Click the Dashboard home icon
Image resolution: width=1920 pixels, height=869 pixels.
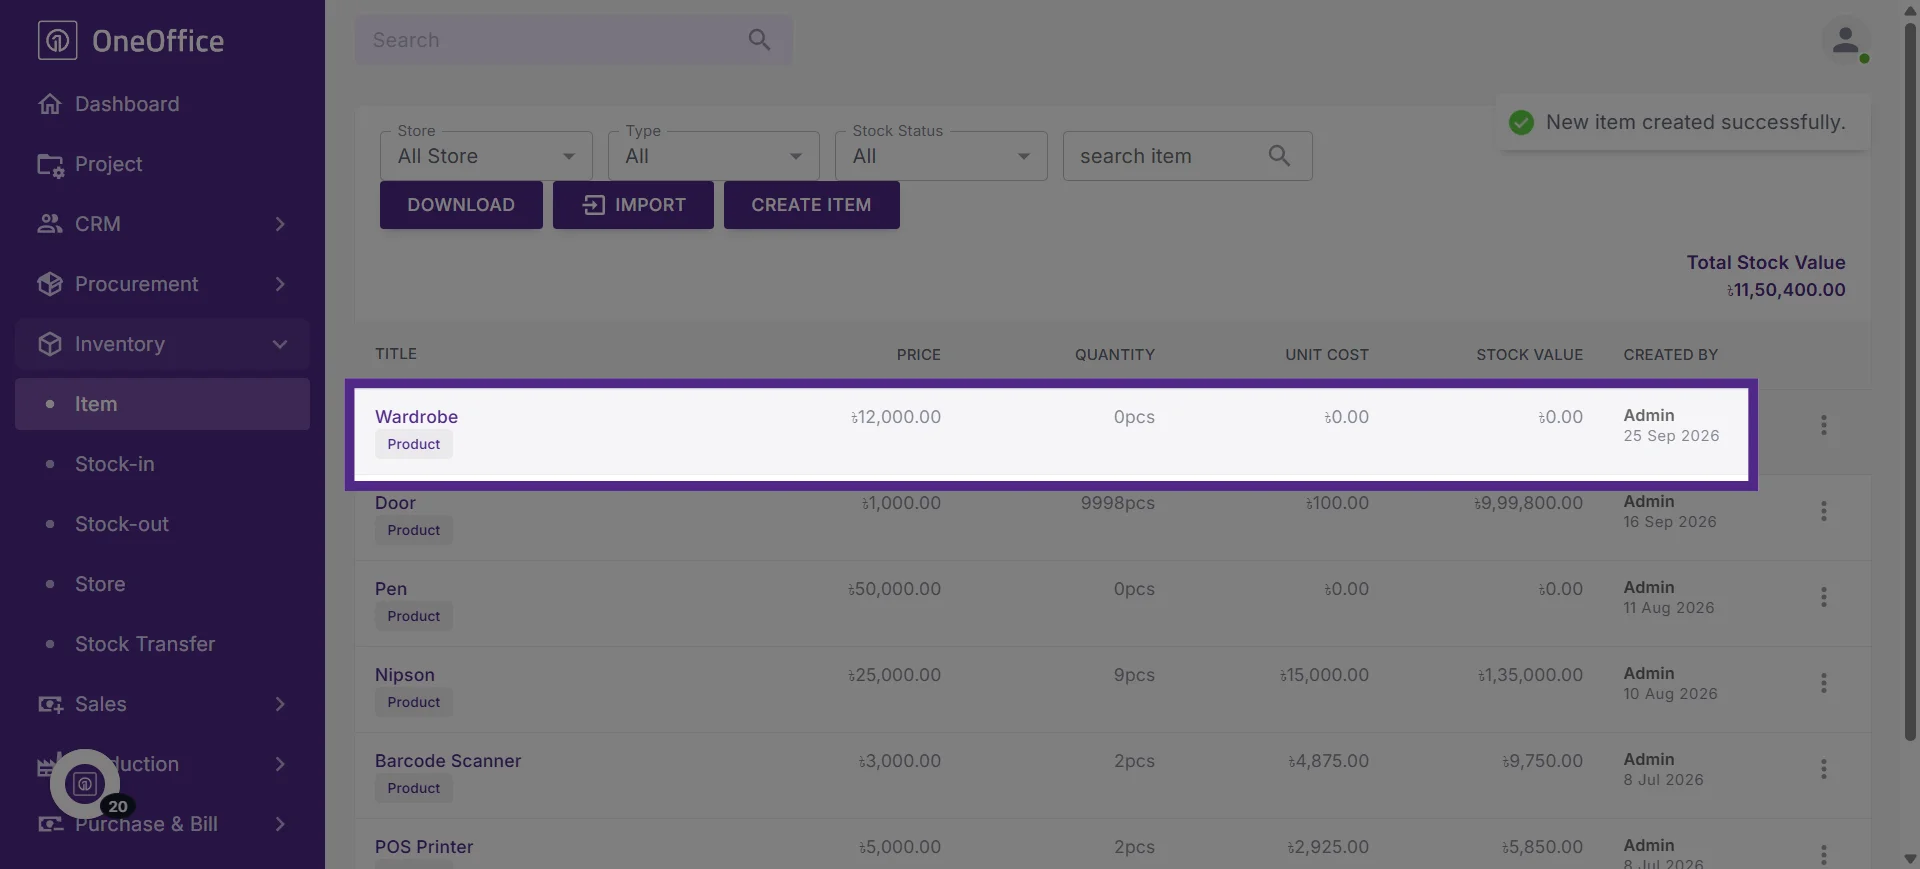[x=50, y=104]
